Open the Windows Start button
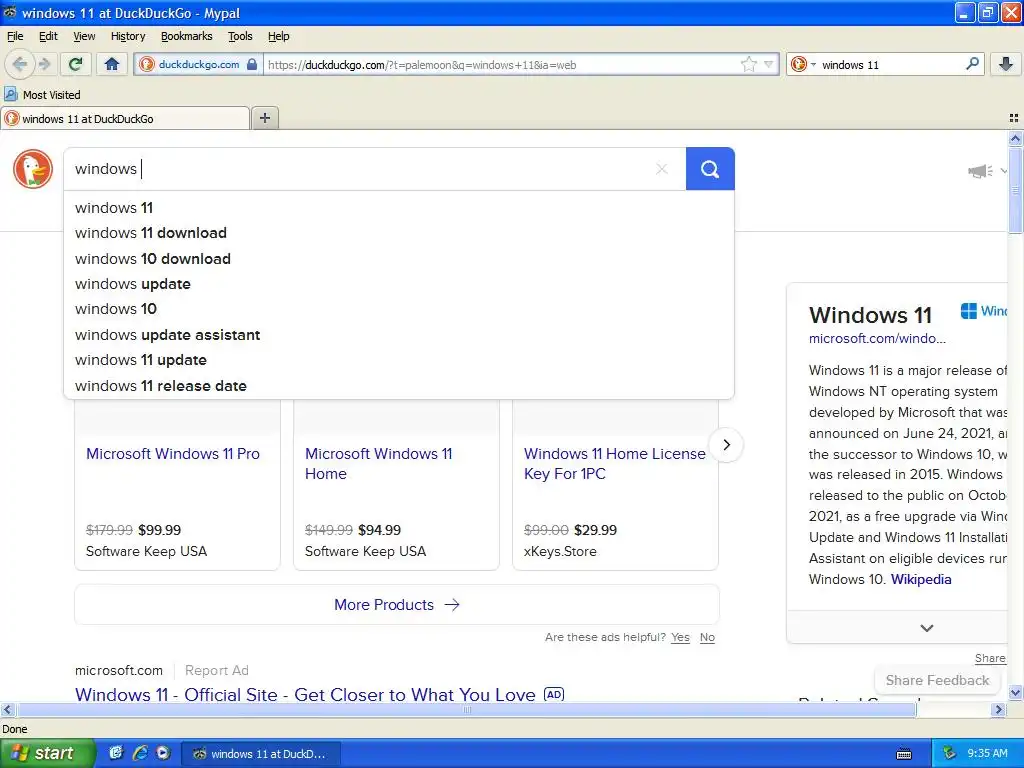Screen dimensions: 1024x768 (x=47, y=754)
